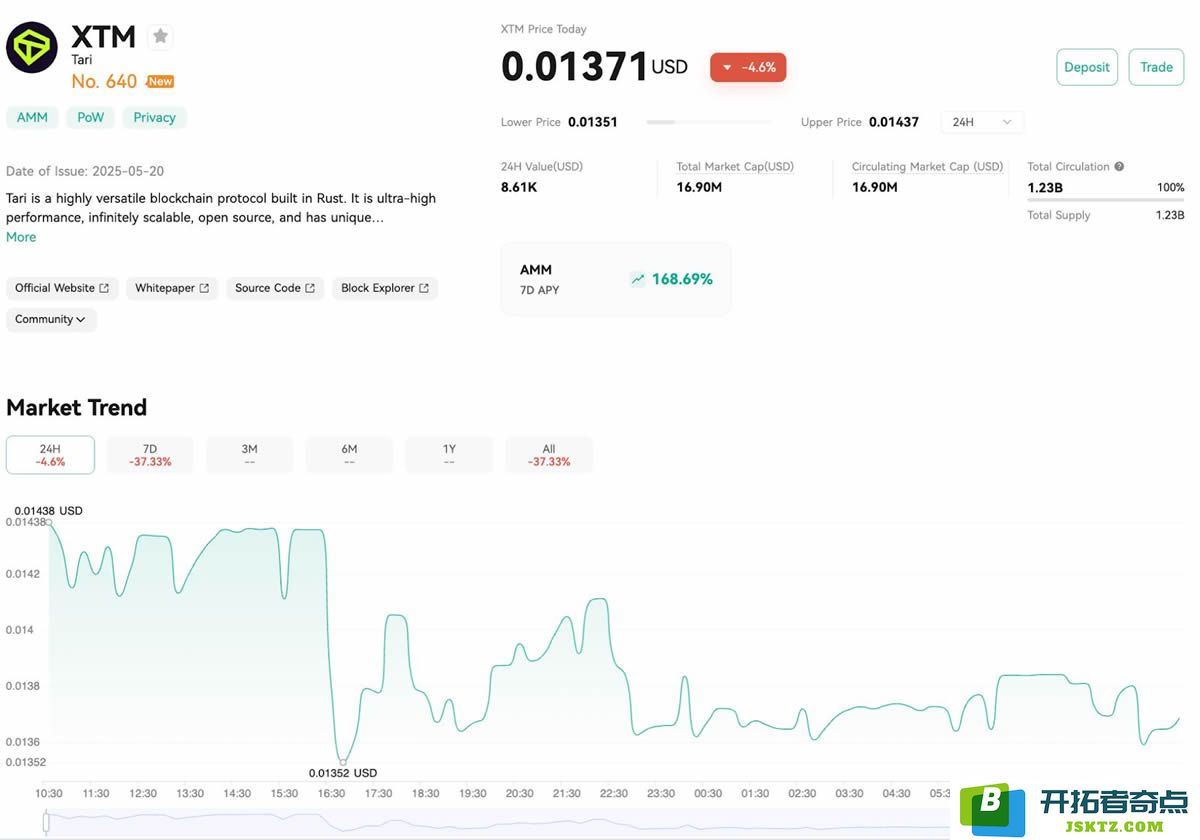The image size is (1200, 840).
Task: Click the Date of Issue: 2025-05-20 text
Action: [x=85, y=171]
